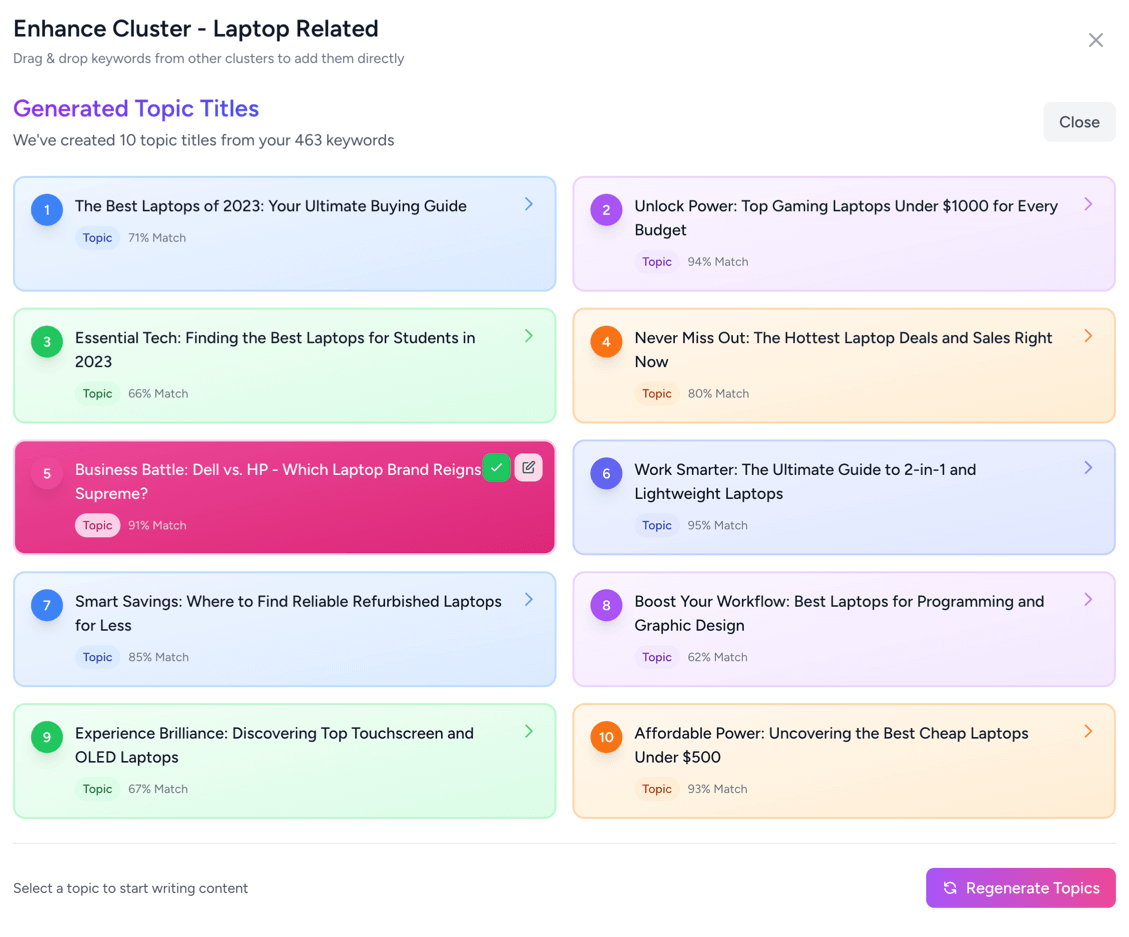Click the purple number 2 badge
The width and height of the screenshot is (1129, 937).
(x=606, y=210)
